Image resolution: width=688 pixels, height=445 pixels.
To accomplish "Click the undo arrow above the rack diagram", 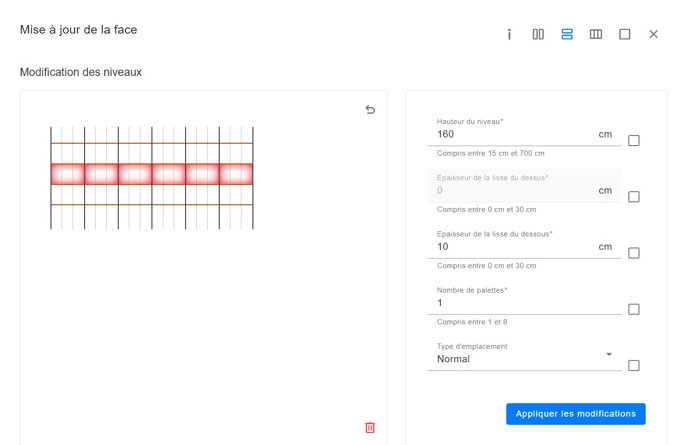I will [x=370, y=110].
